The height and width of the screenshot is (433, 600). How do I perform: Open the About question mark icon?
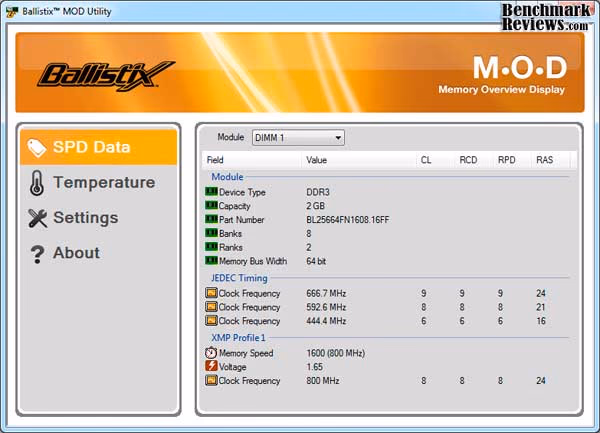[x=37, y=254]
